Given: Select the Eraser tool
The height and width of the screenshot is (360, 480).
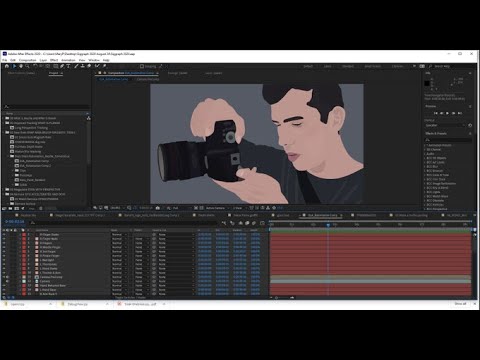Looking at the screenshot, I should point(89,66).
